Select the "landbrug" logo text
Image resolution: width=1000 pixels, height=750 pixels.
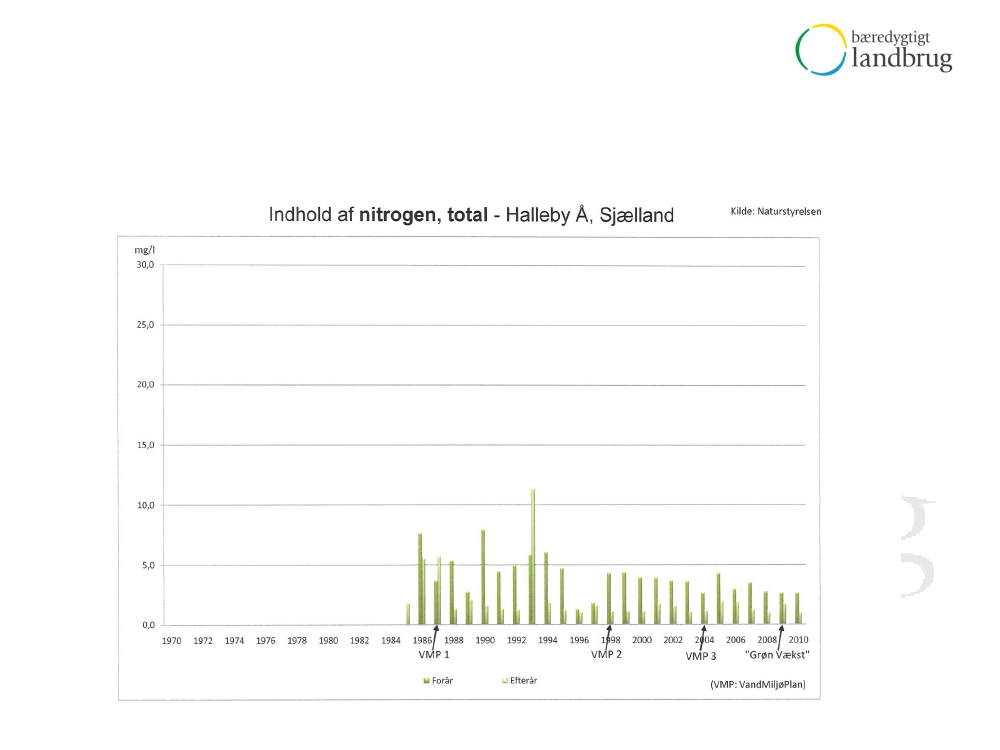pos(902,60)
